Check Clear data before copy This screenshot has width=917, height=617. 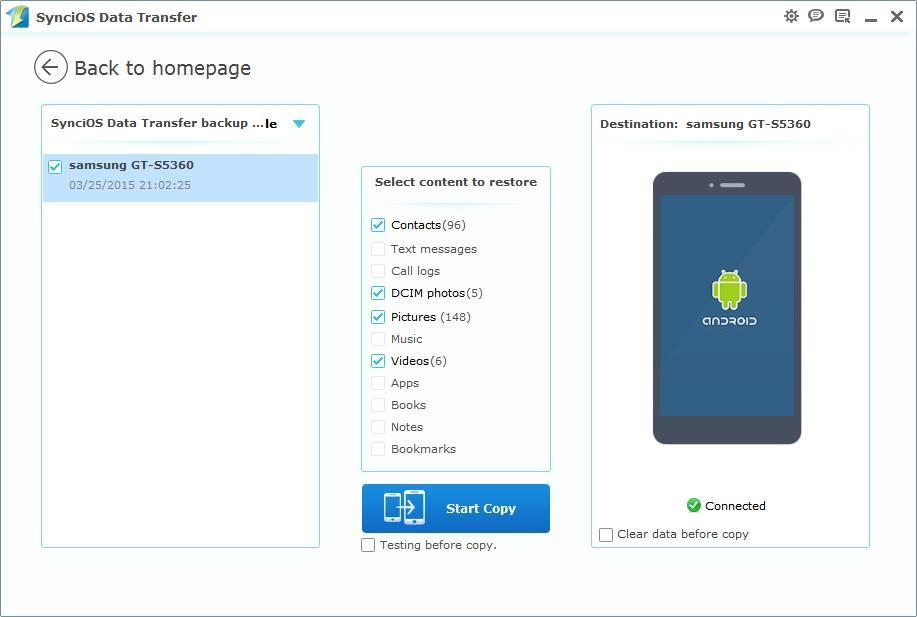pyautogui.click(x=606, y=534)
